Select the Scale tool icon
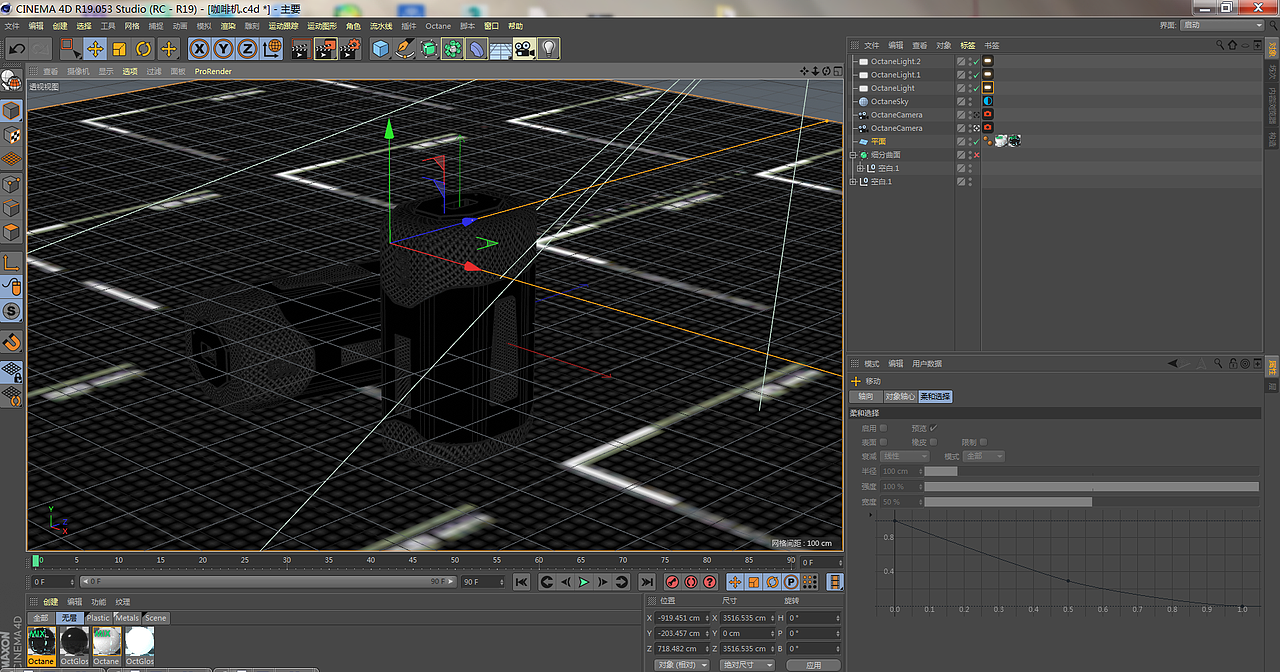 click(x=119, y=48)
